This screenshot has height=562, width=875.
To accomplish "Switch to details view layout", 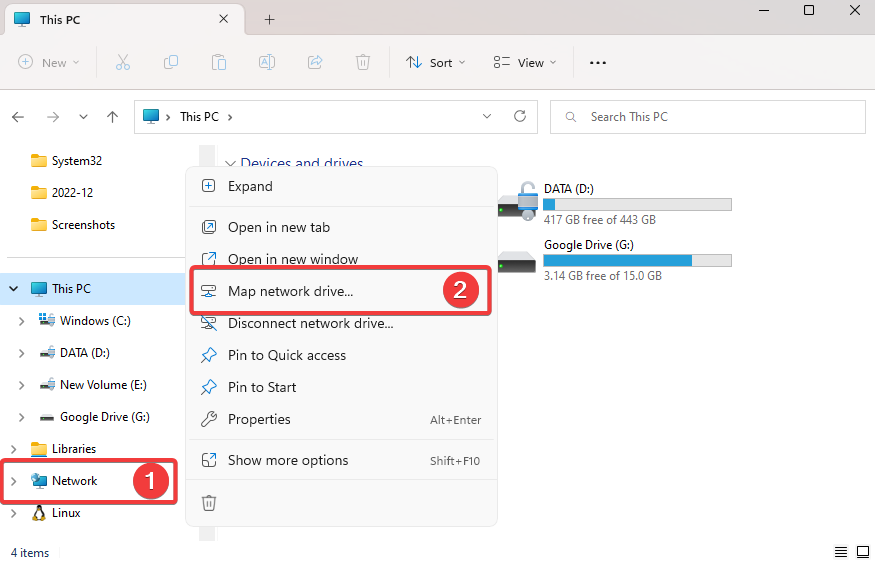I will pyautogui.click(x=841, y=552).
